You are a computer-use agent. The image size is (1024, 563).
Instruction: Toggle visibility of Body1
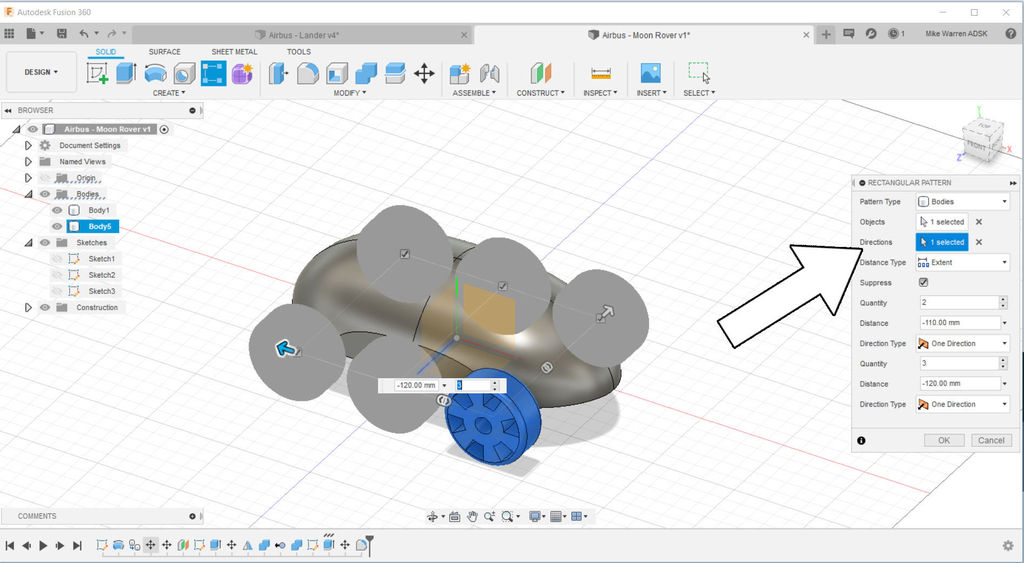coord(57,210)
